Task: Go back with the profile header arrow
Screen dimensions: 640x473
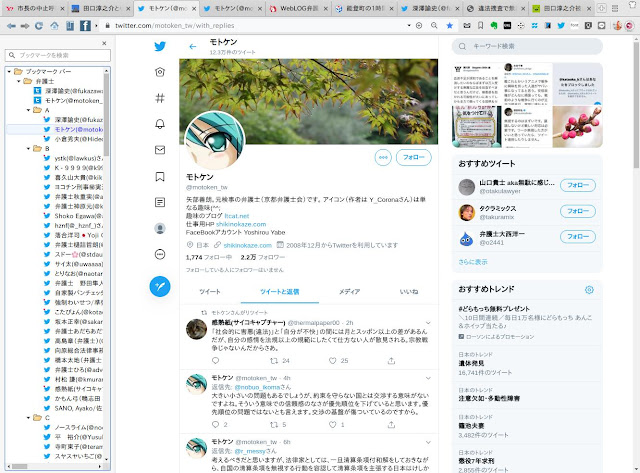Action: click(x=193, y=47)
